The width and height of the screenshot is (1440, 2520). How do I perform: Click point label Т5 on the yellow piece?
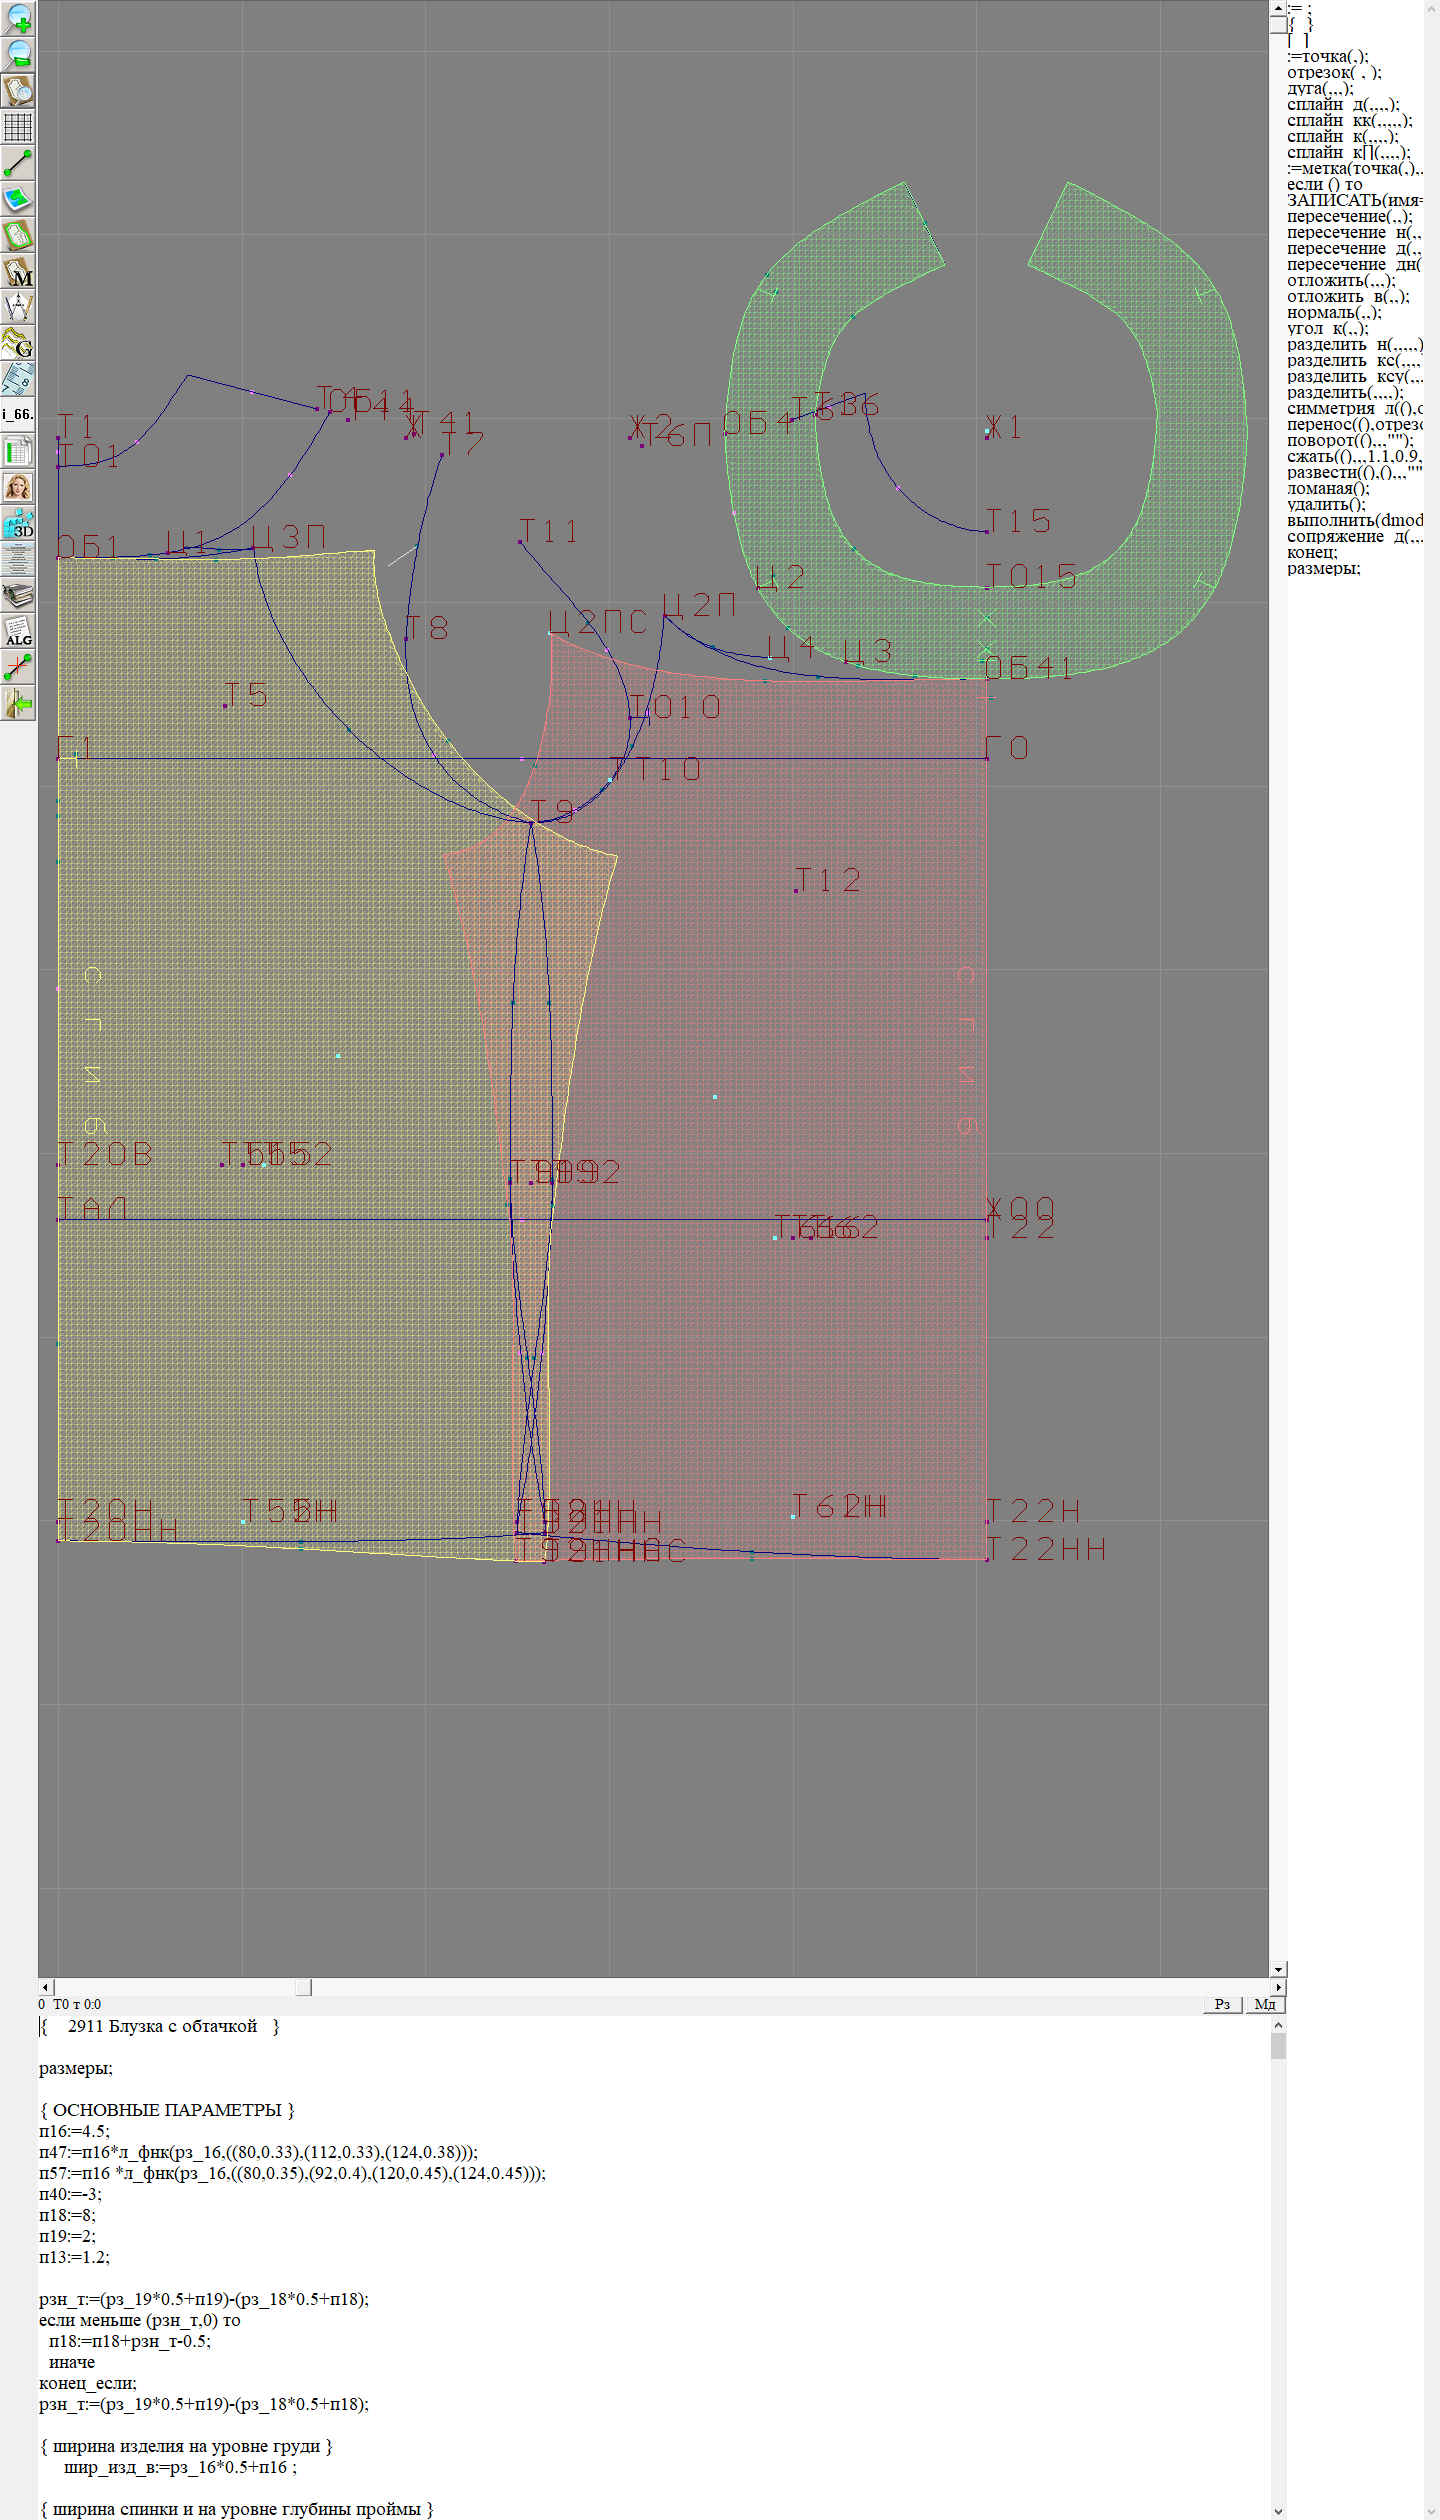coord(246,694)
